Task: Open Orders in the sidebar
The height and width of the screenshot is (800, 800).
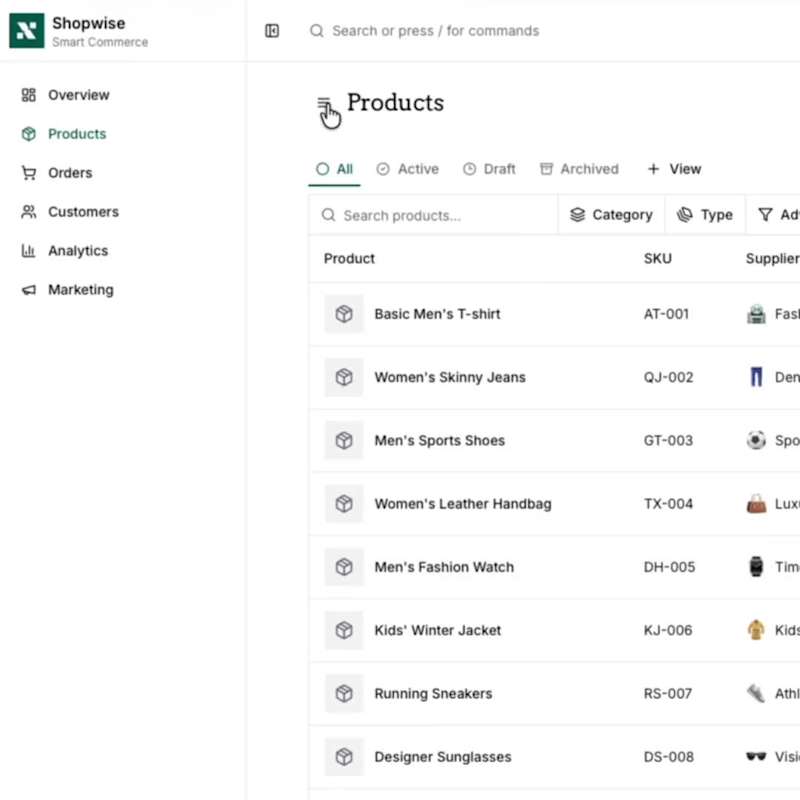Action: point(70,173)
